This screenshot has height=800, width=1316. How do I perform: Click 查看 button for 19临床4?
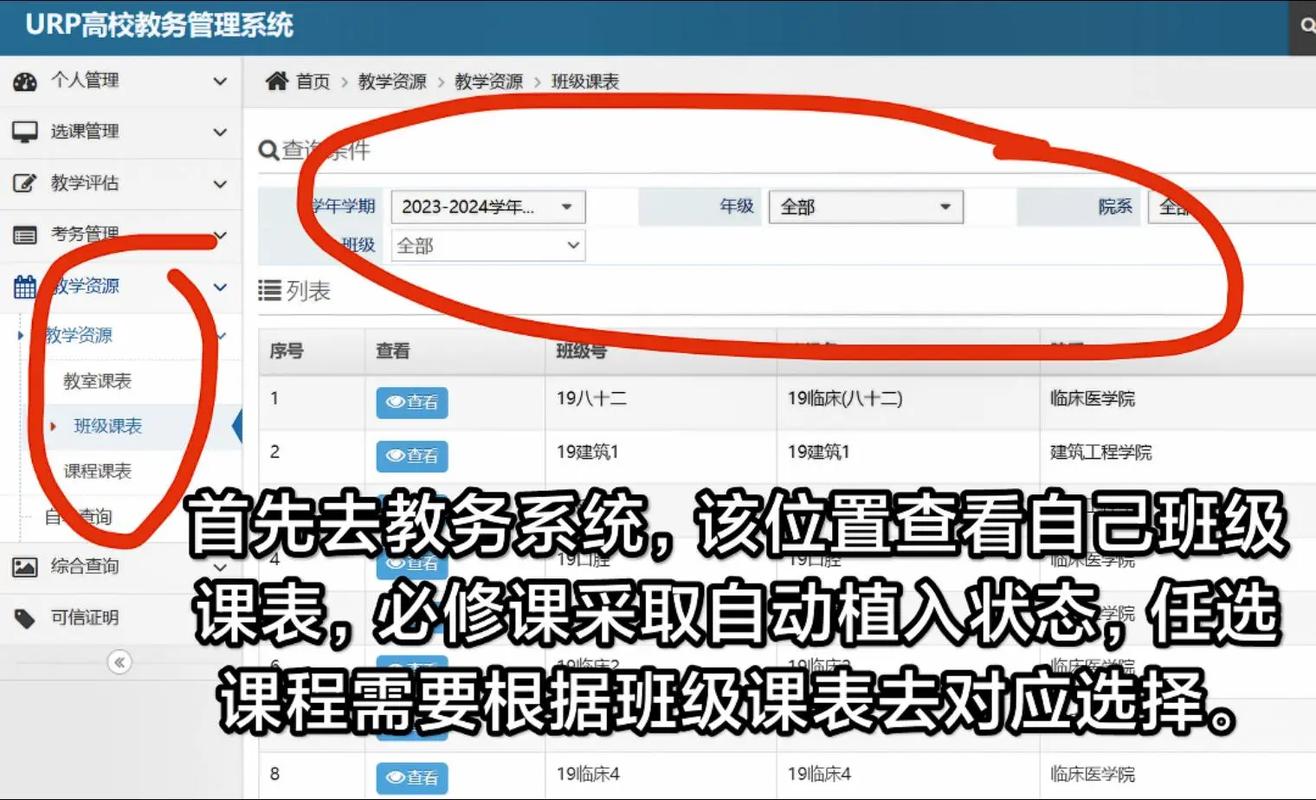pos(412,777)
